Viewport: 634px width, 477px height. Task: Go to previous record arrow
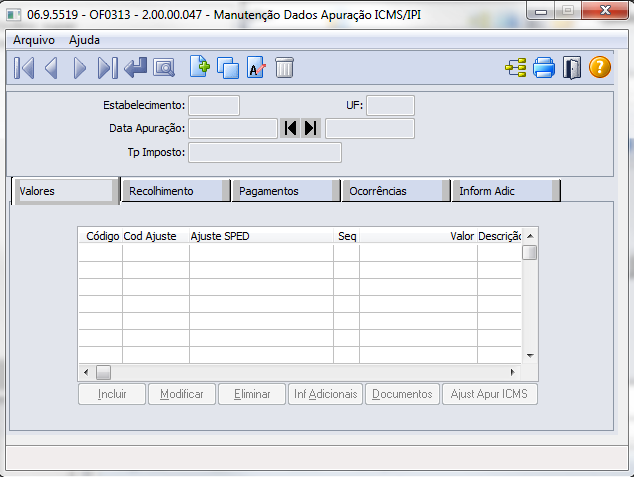(x=51, y=68)
